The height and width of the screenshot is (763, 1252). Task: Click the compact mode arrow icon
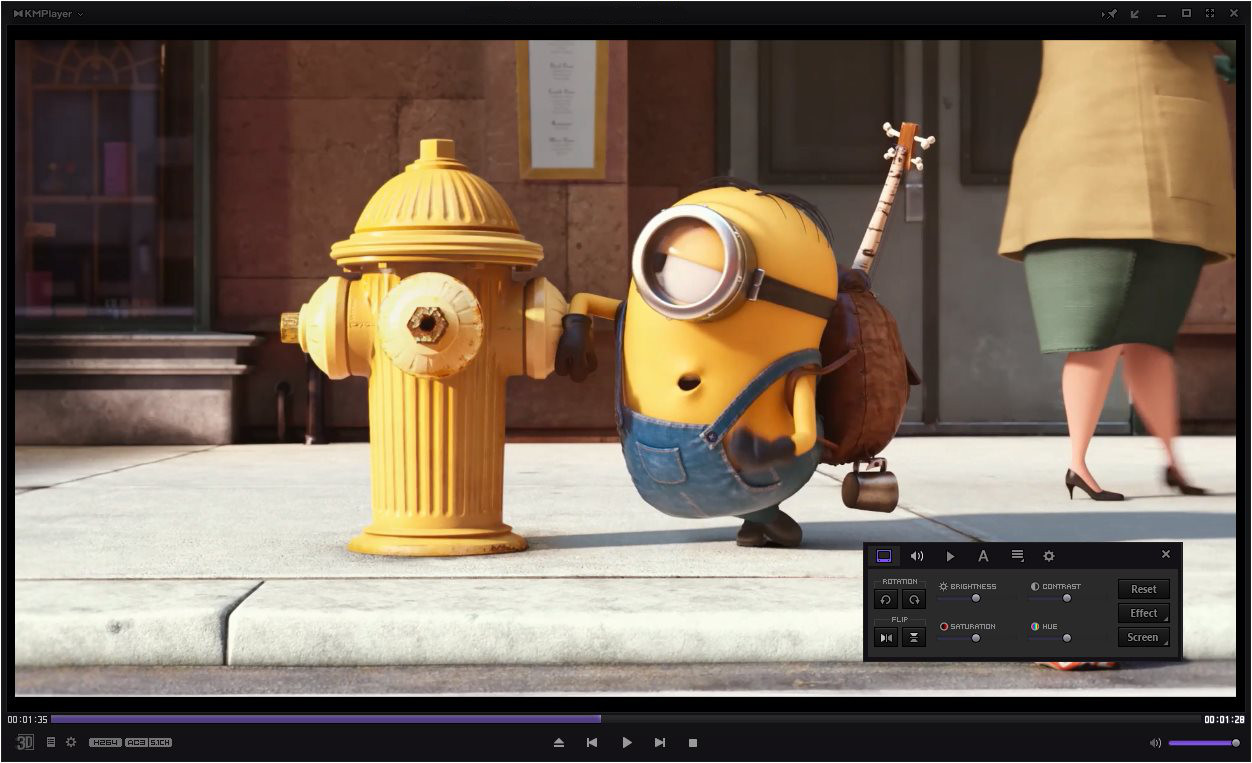click(1135, 14)
